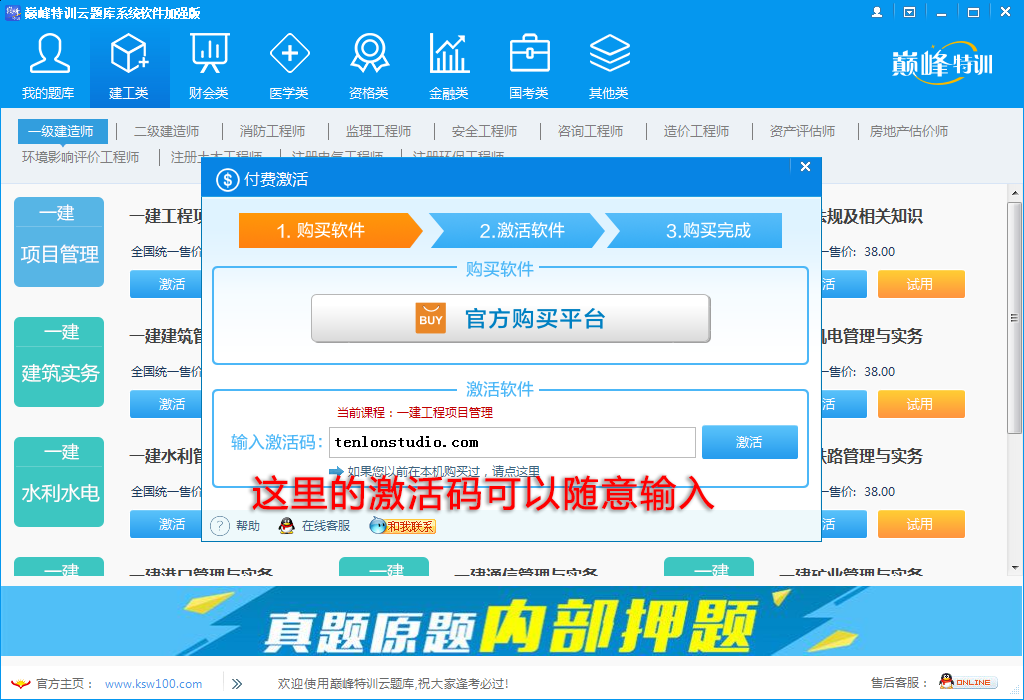Open the 财会类 category icon
The height and width of the screenshot is (700, 1024).
coord(208,55)
